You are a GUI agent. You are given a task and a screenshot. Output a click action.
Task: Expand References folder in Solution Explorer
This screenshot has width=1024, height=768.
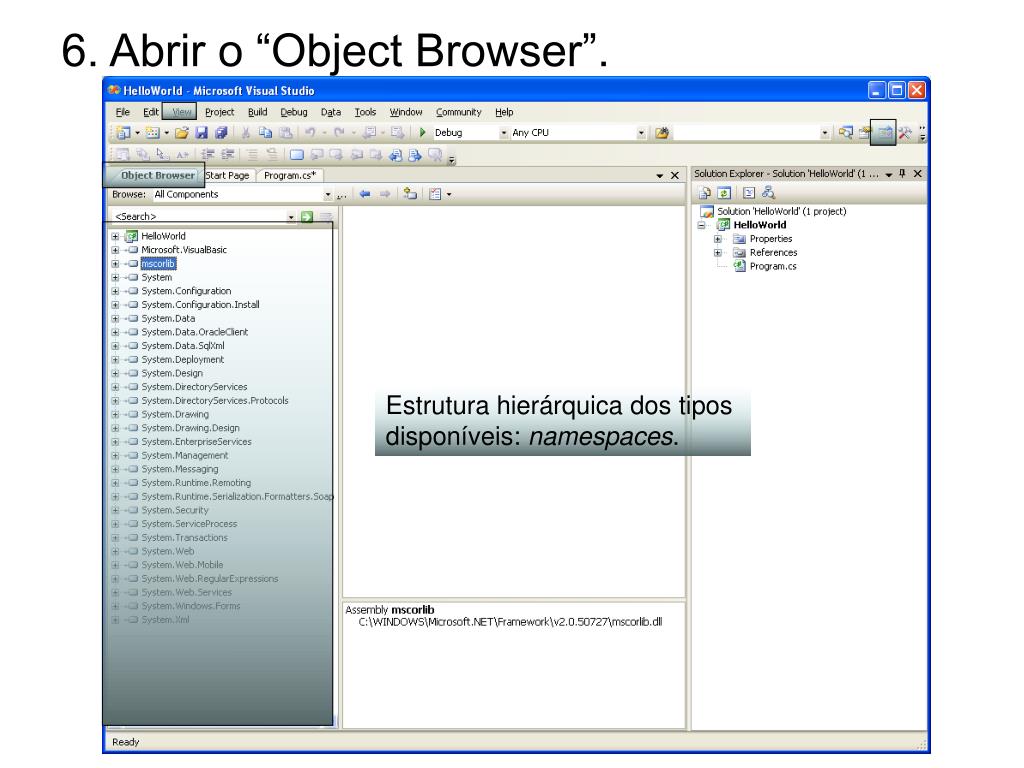click(x=717, y=253)
